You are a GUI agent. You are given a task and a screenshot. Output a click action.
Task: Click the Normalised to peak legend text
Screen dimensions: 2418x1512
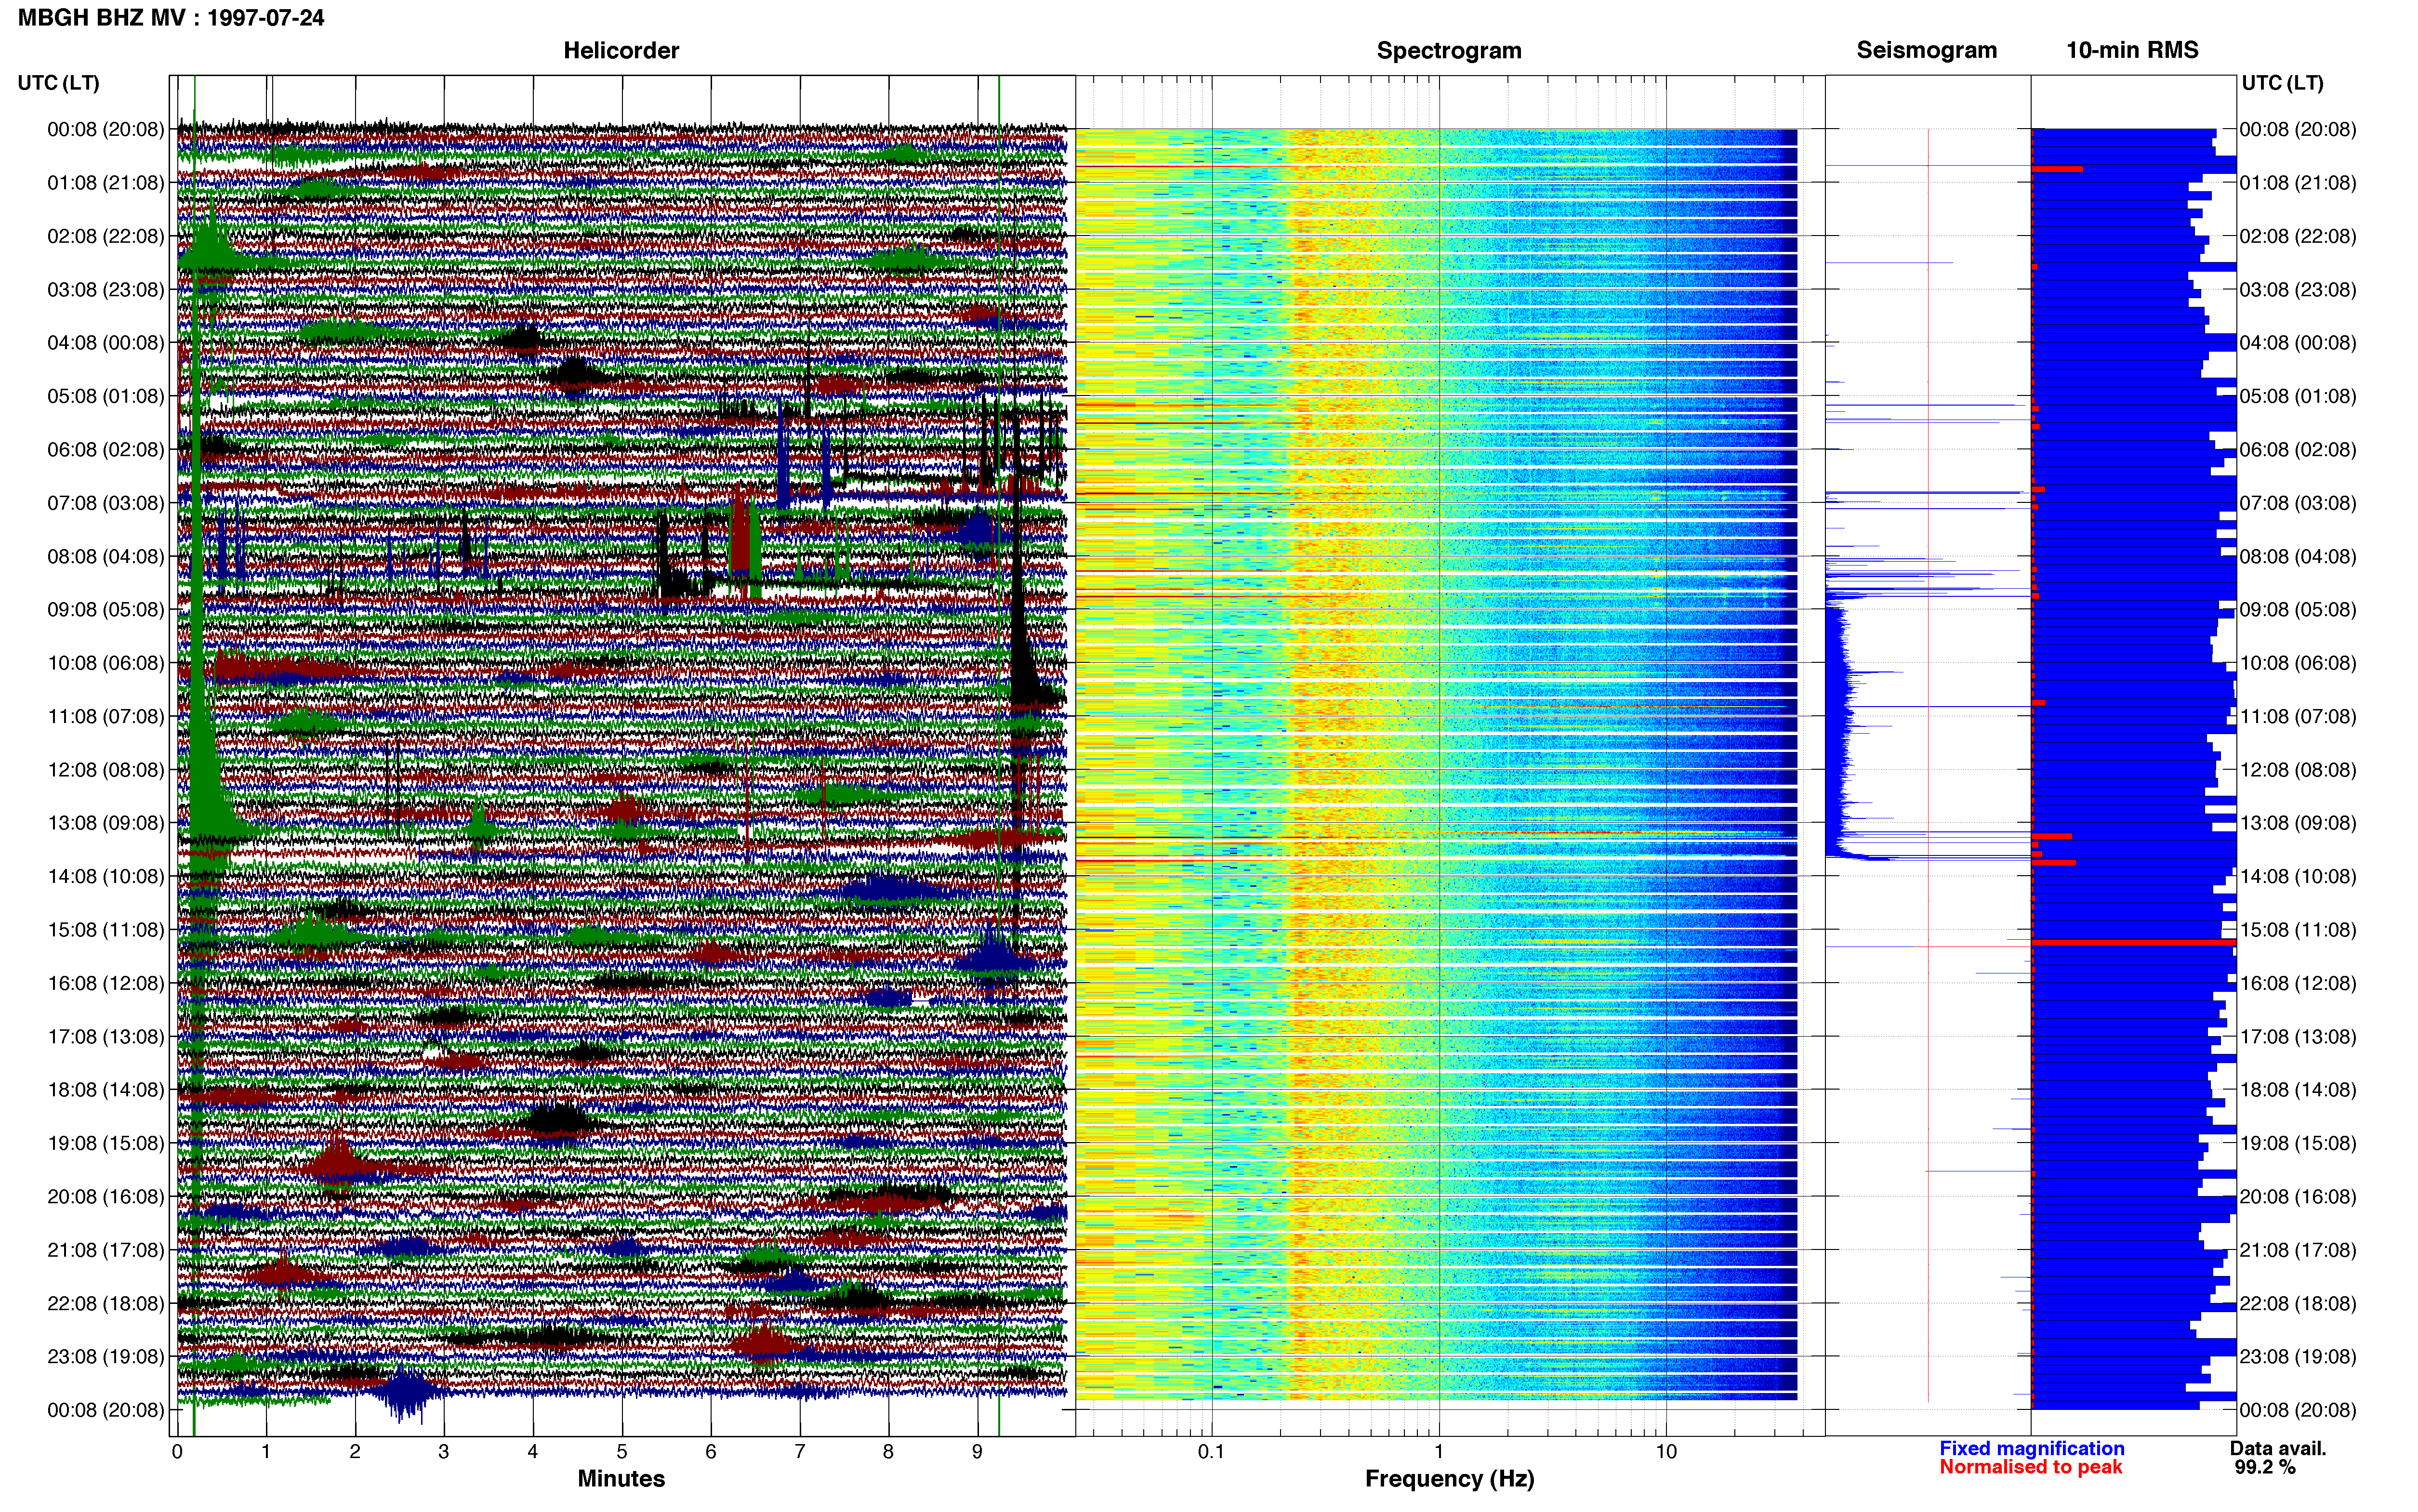2030,1467
